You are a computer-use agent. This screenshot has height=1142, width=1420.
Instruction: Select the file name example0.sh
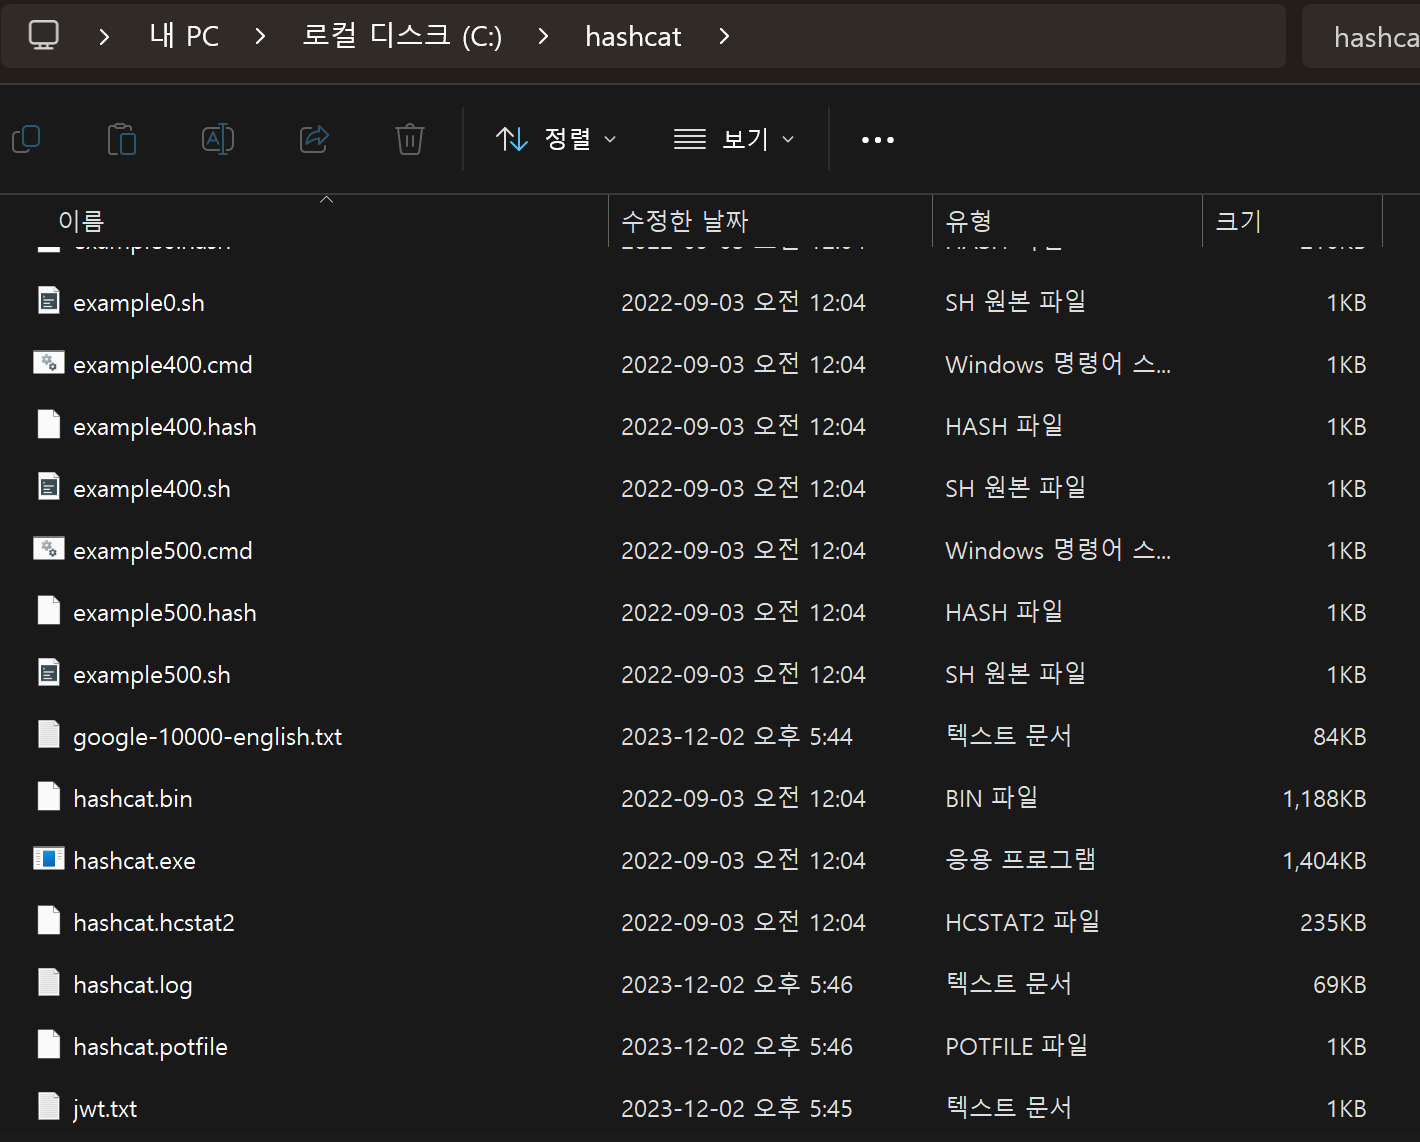pyautogui.click(x=139, y=303)
